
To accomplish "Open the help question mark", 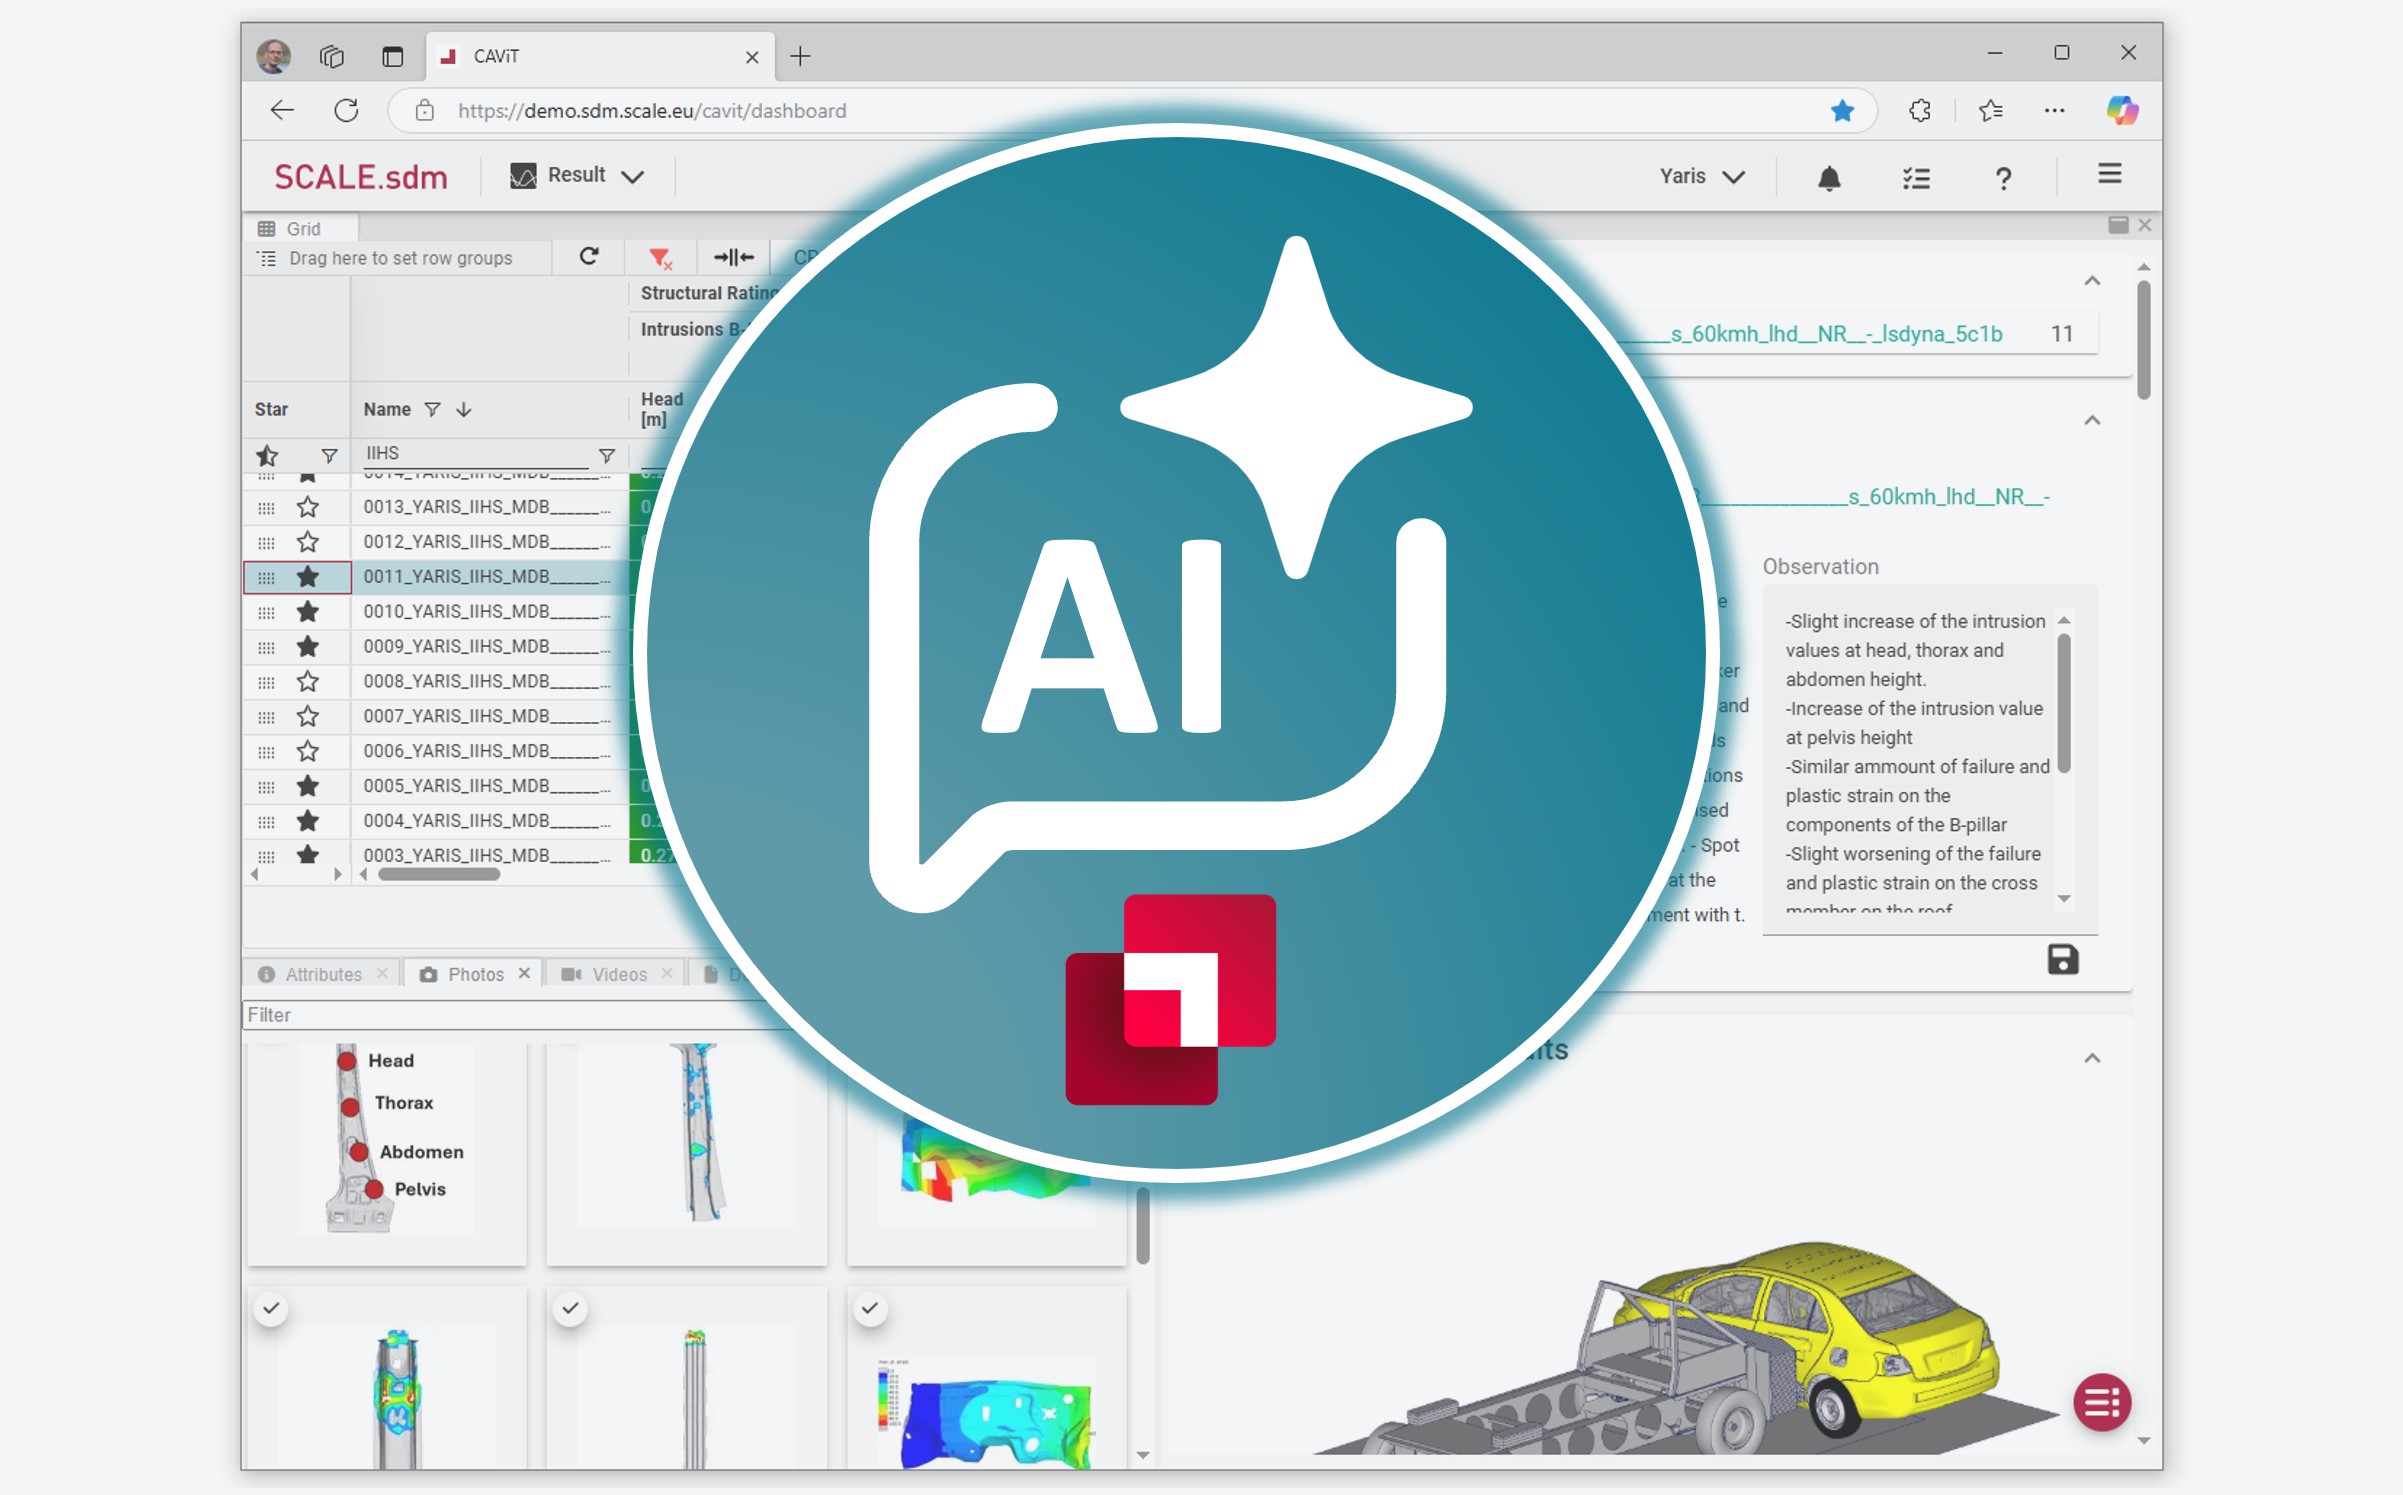I will [2003, 178].
